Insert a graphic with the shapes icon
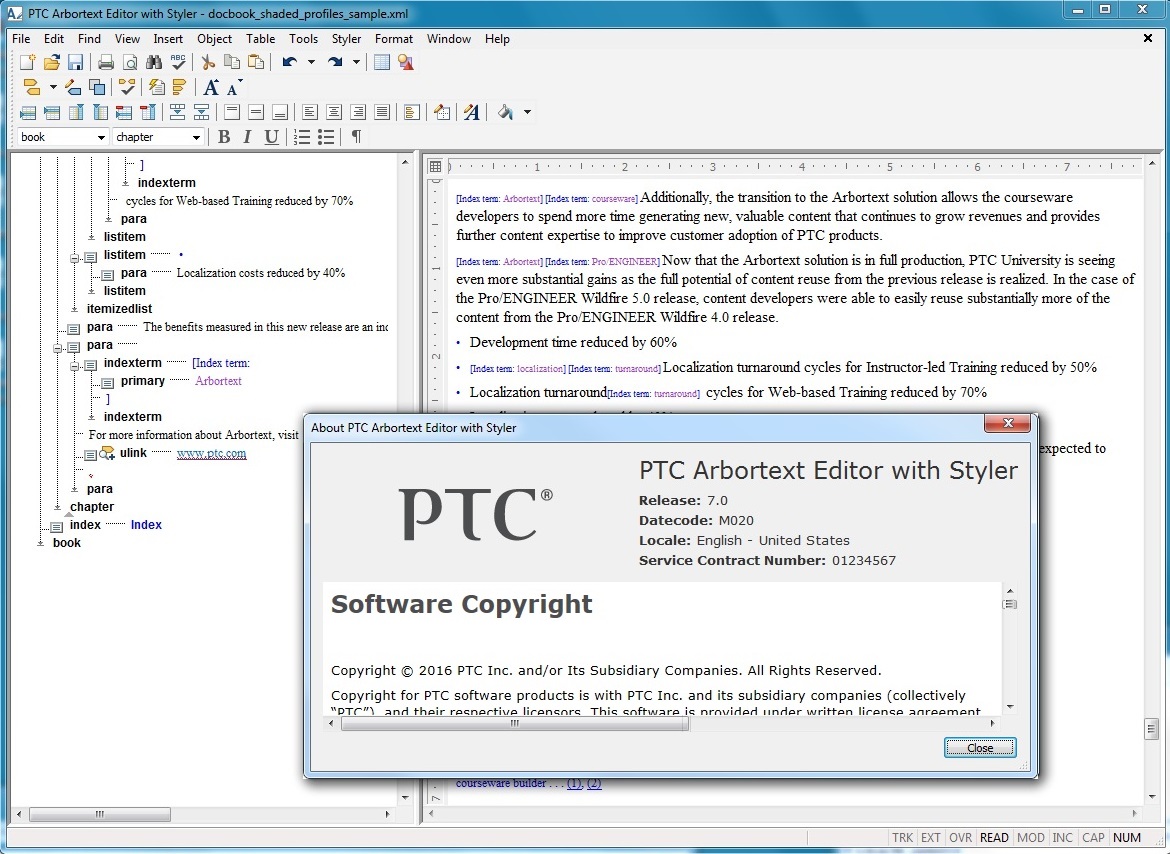This screenshot has height=854, width=1170. point(406,63)
